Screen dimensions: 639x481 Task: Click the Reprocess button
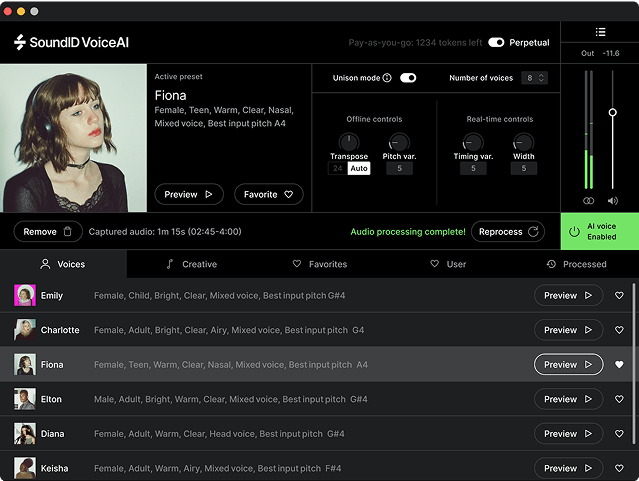pyautogui.click(x=507, y=232)
